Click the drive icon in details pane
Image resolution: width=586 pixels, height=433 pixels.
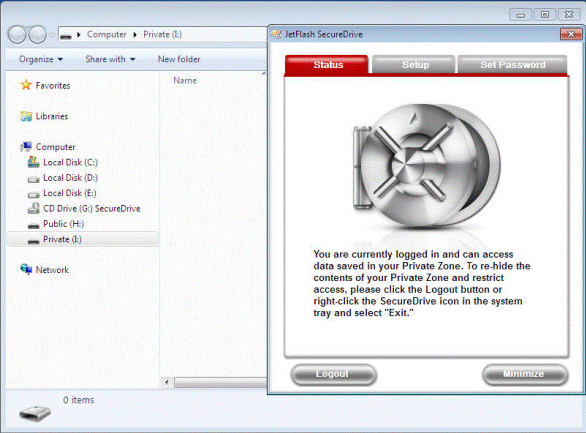[35, 413]
